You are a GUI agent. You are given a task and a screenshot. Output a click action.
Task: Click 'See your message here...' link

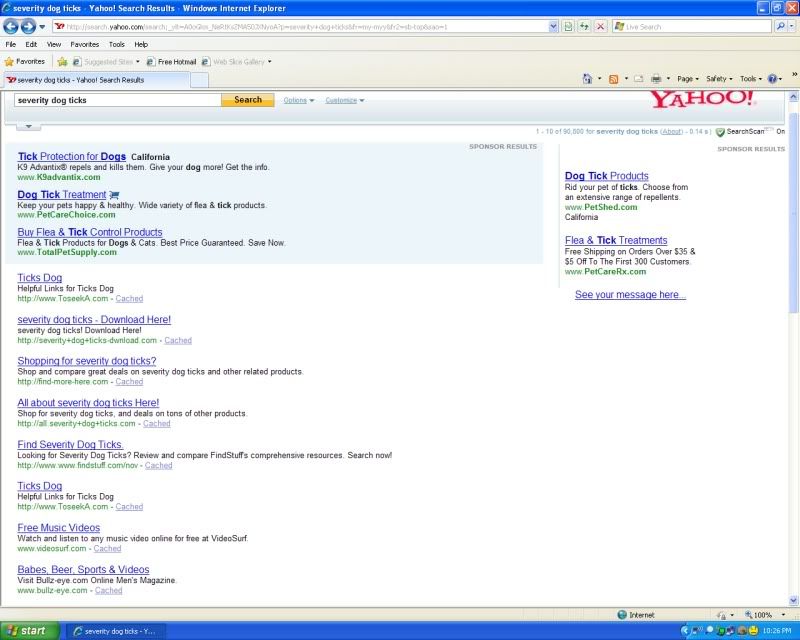point(630,295)
